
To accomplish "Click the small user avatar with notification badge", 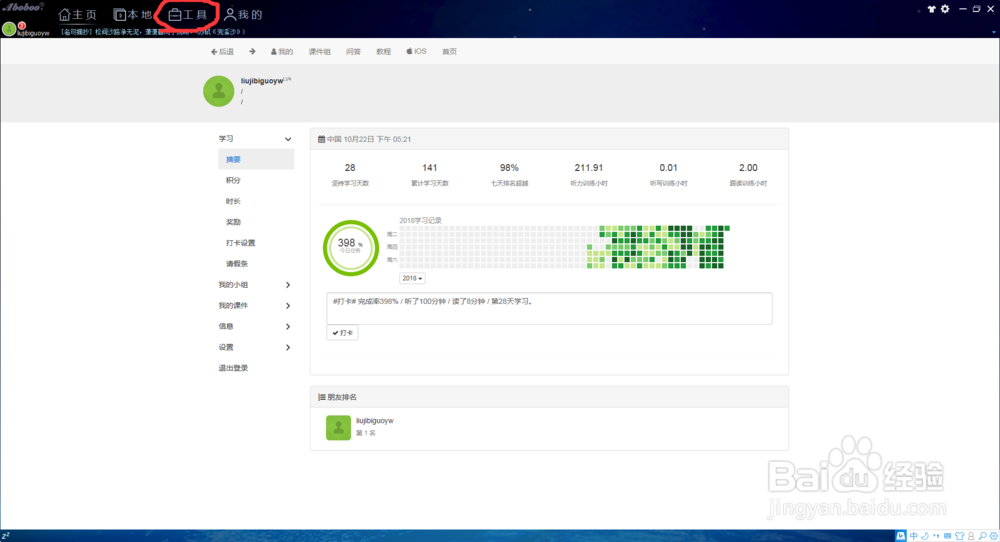I will click(10, 29).
